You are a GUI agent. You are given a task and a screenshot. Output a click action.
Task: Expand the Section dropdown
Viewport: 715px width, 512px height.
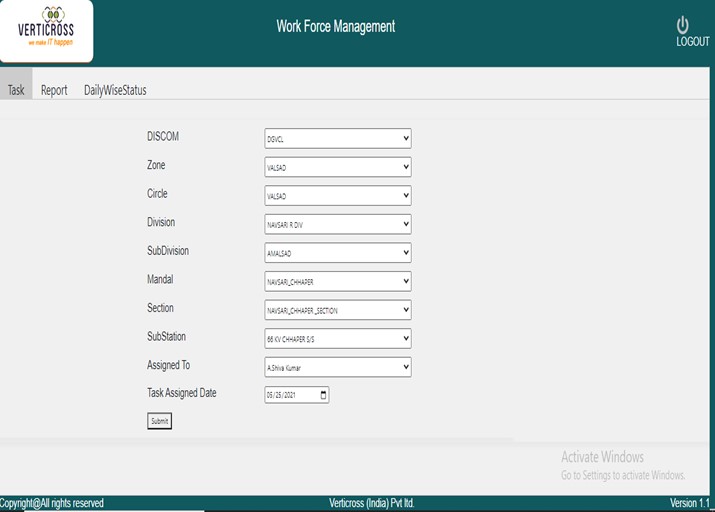point(337,310)
